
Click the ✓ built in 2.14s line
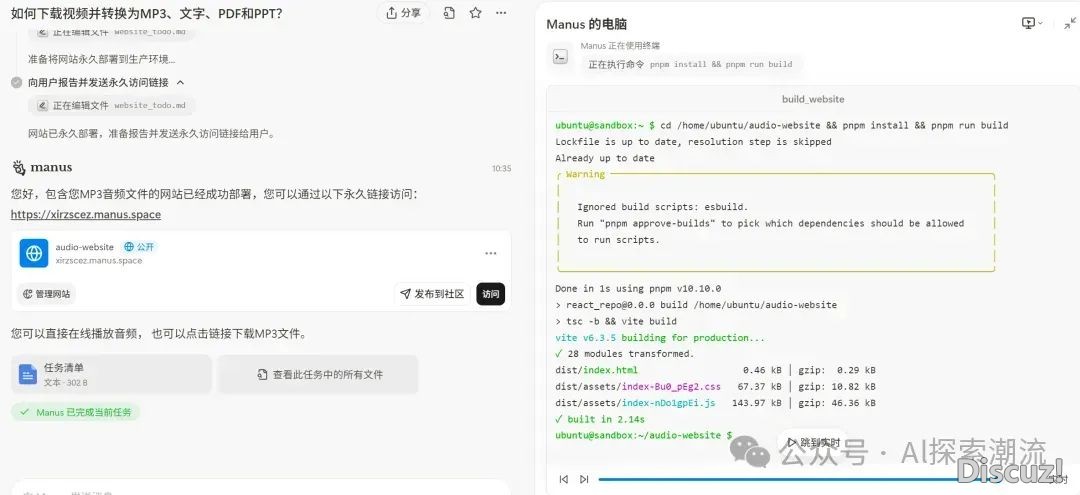pyautogui.click(x=600, y=419)
